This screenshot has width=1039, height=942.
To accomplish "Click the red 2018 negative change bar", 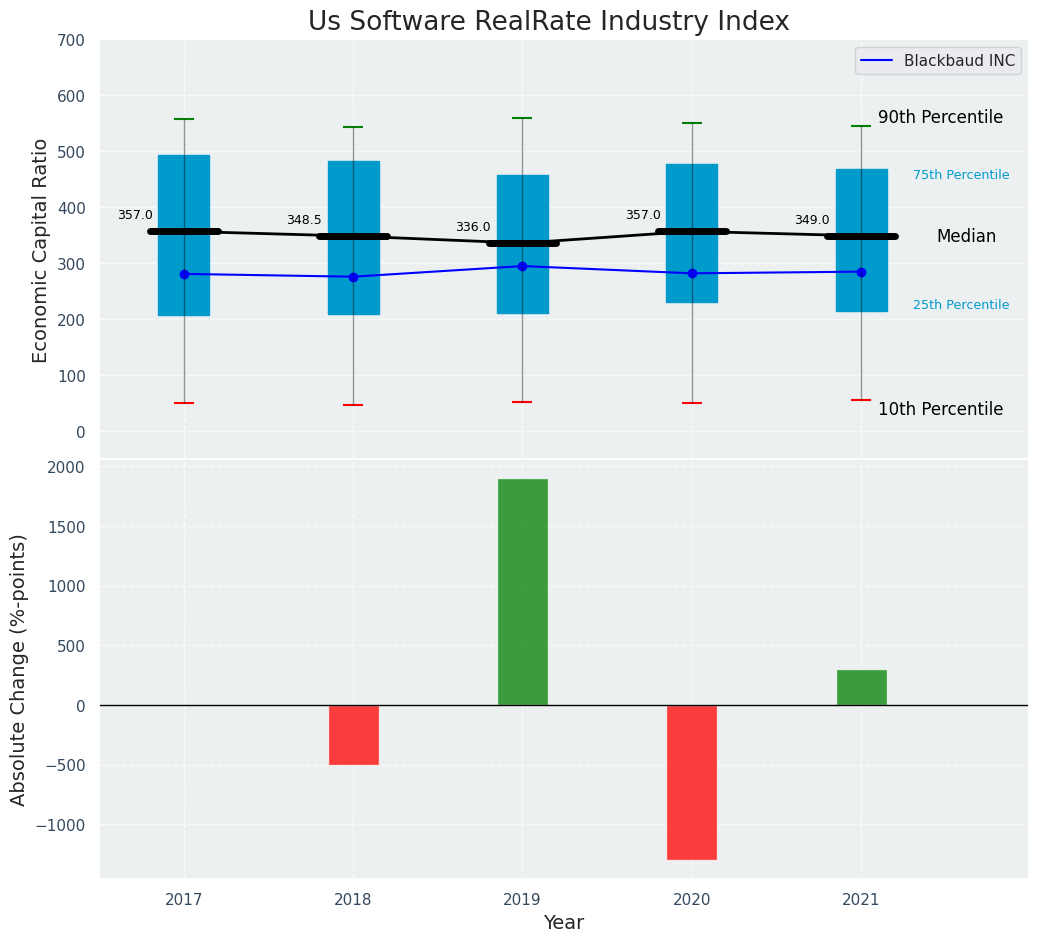I will 353,735.
